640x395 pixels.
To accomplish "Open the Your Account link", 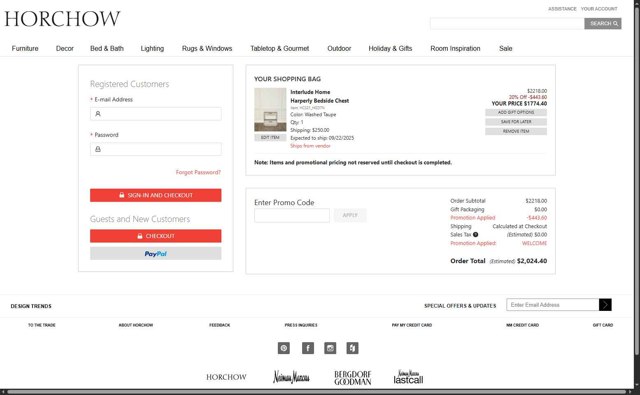I will point(599,9).
